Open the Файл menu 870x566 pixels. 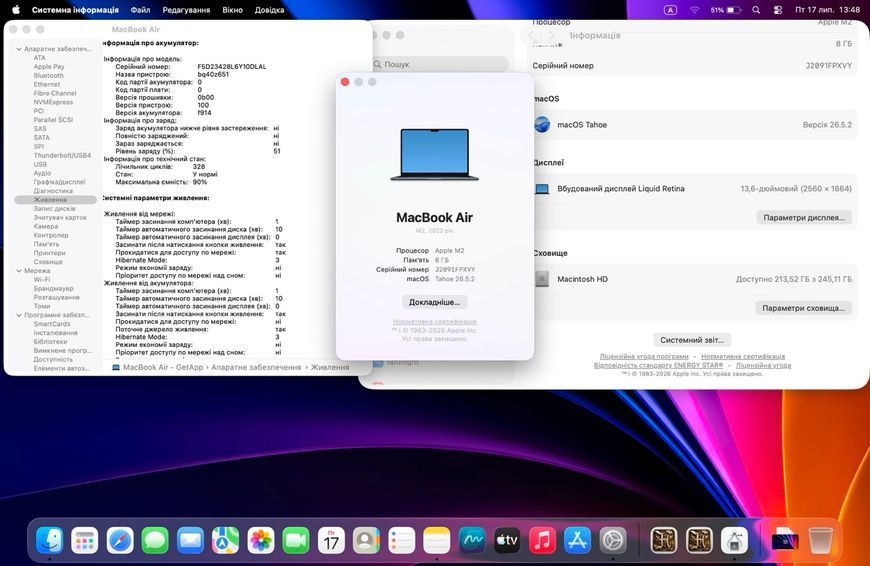point(140,9)
